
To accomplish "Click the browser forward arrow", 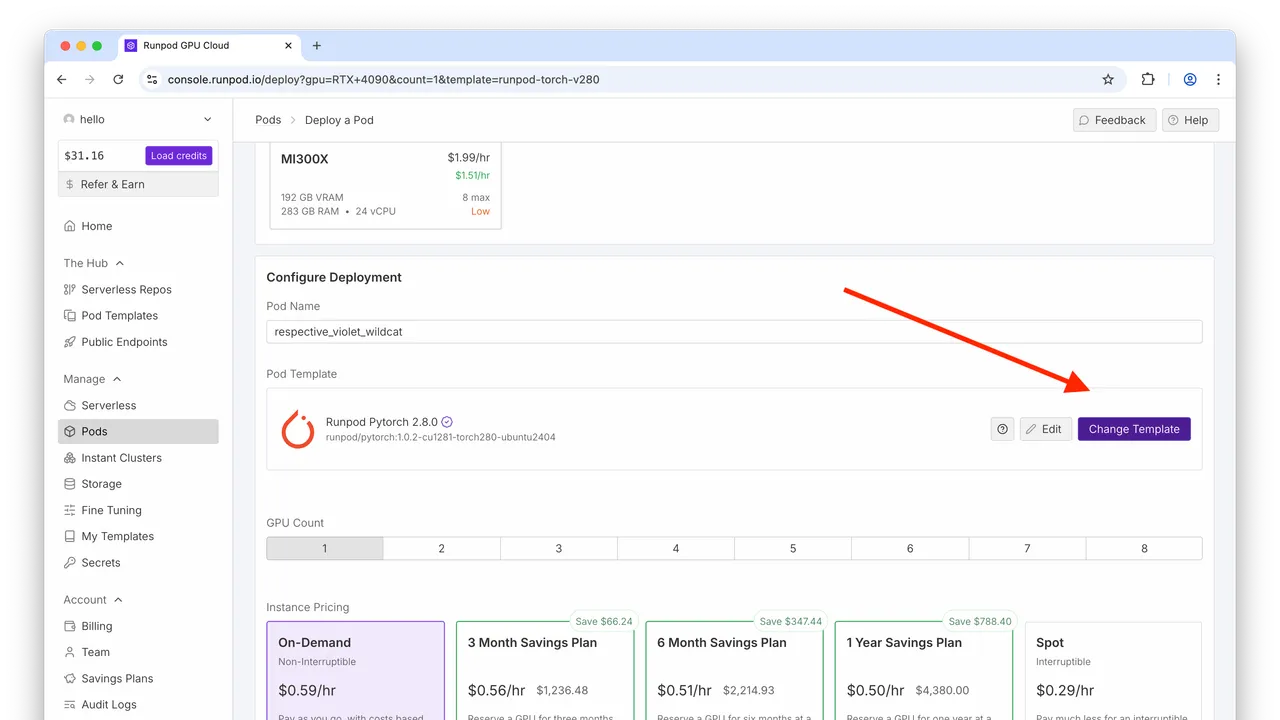I will click(90, 79).
